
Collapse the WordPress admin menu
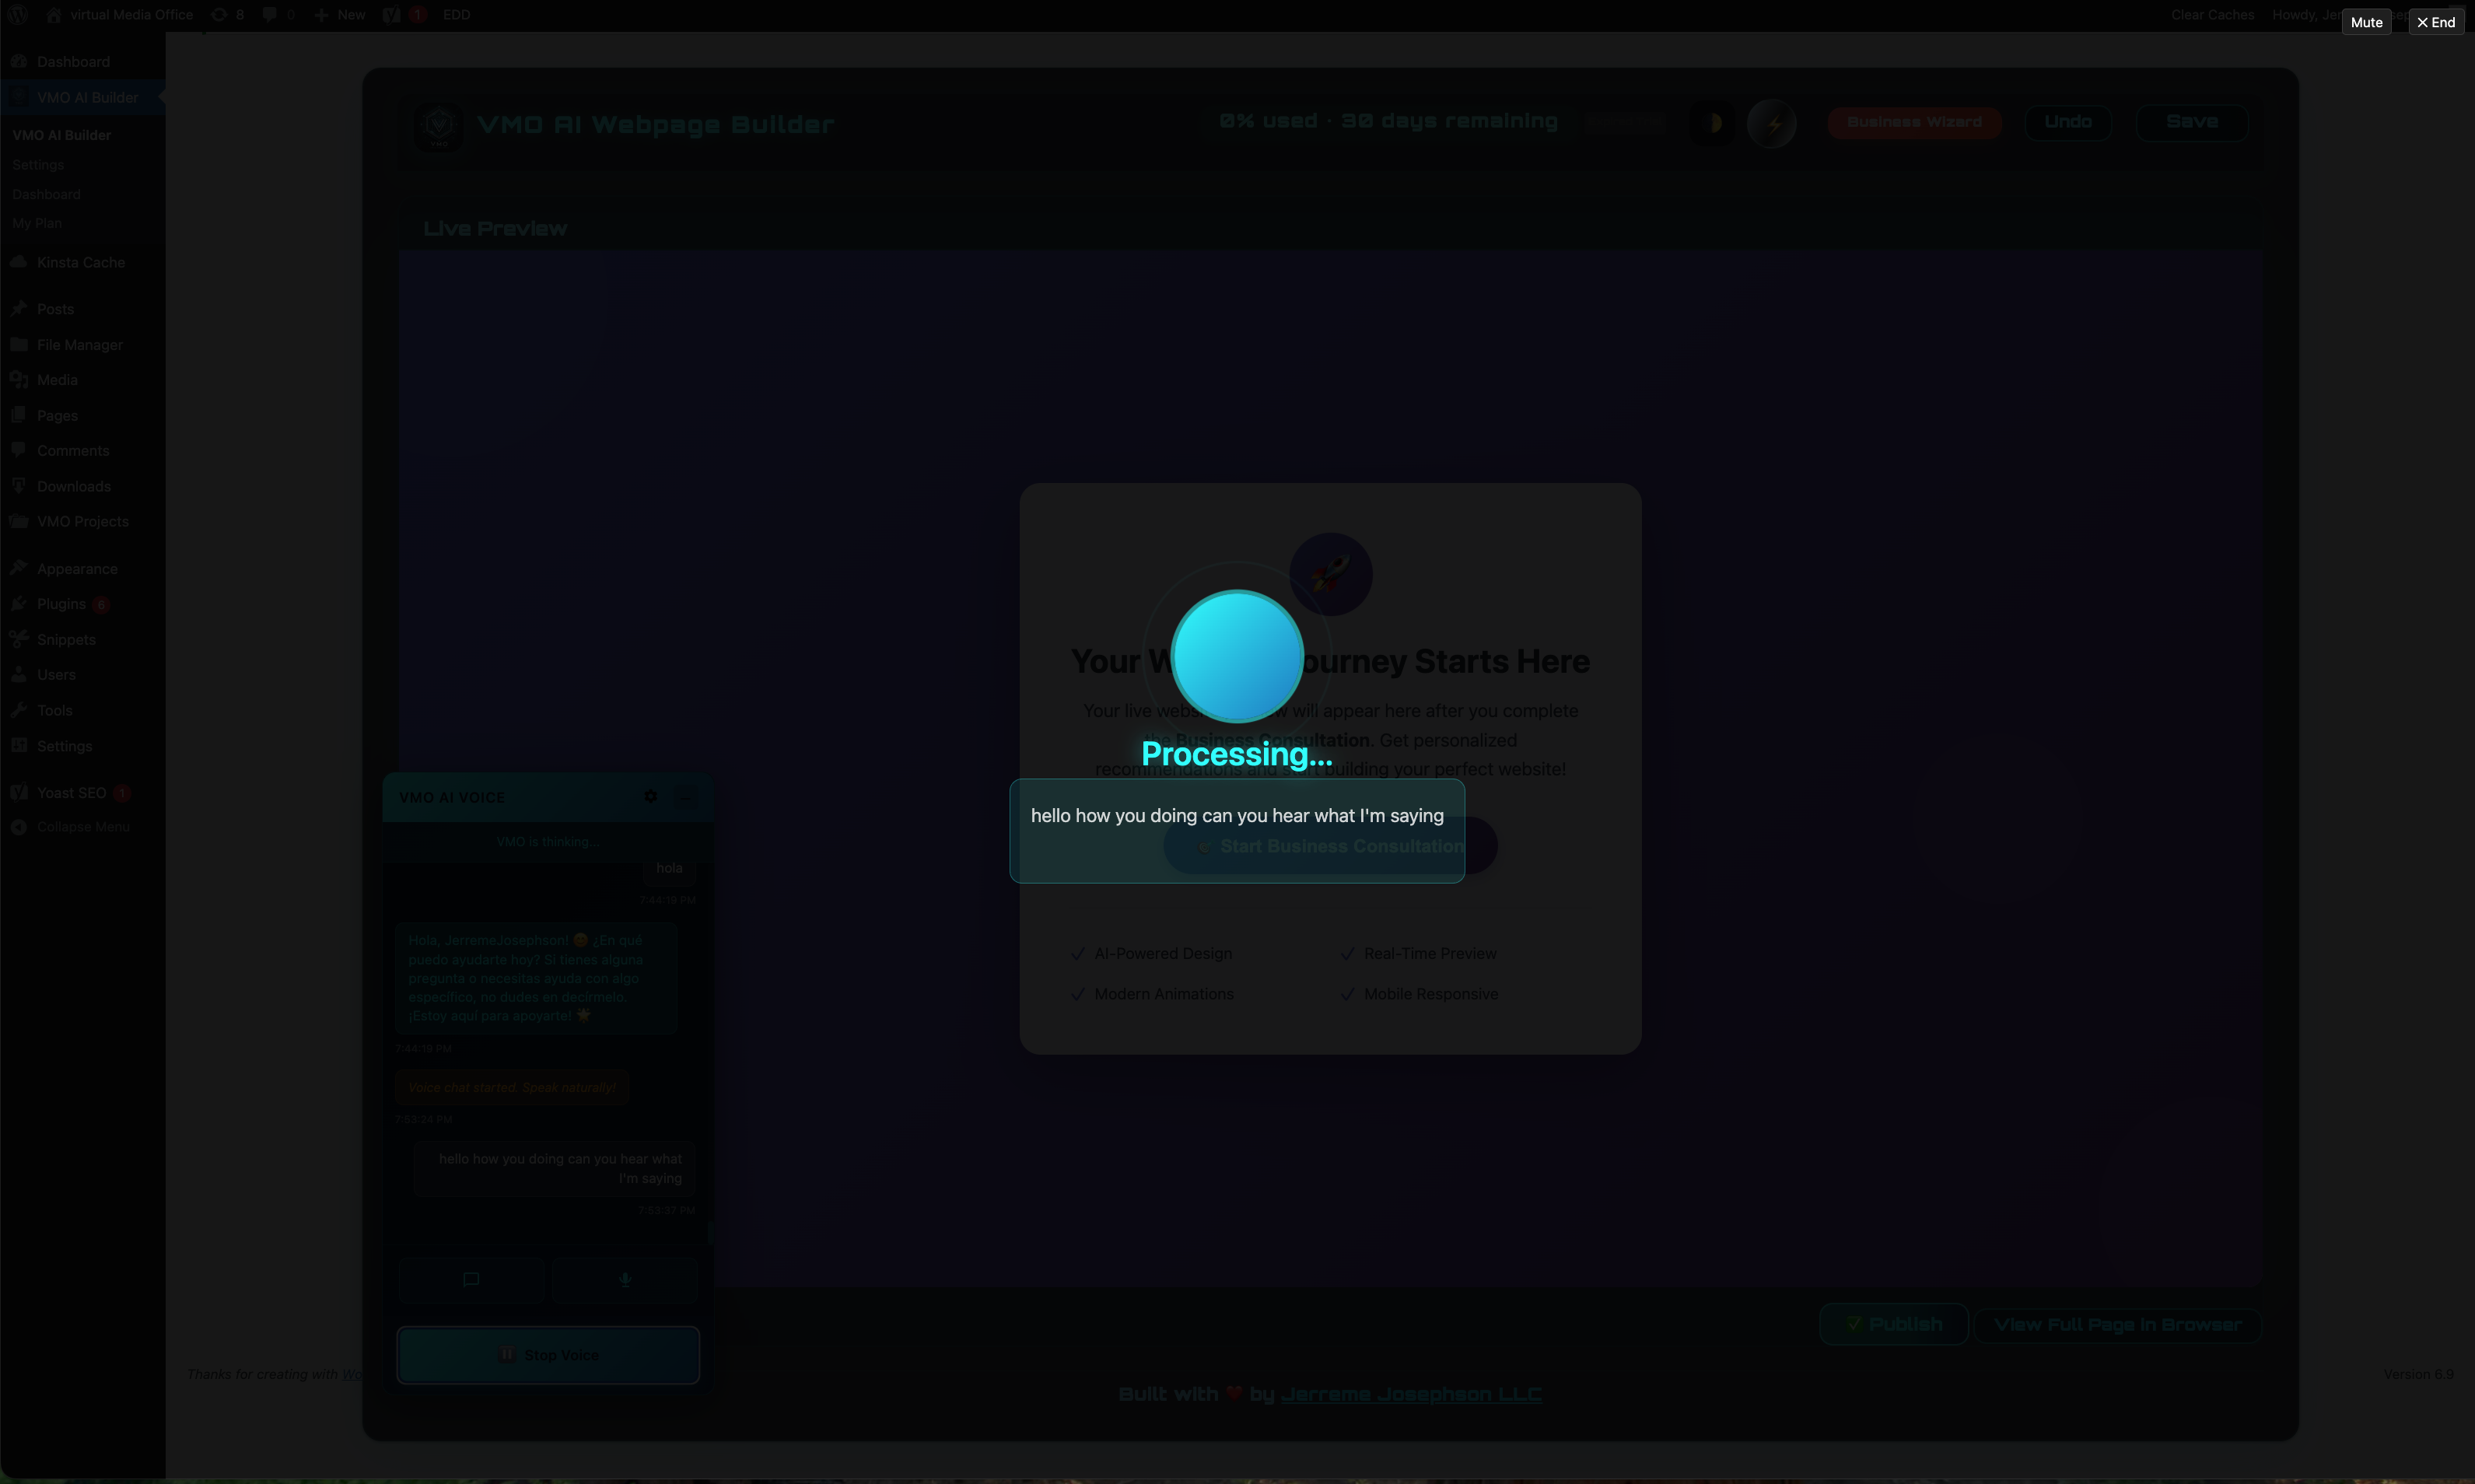(x=82, y=827)
